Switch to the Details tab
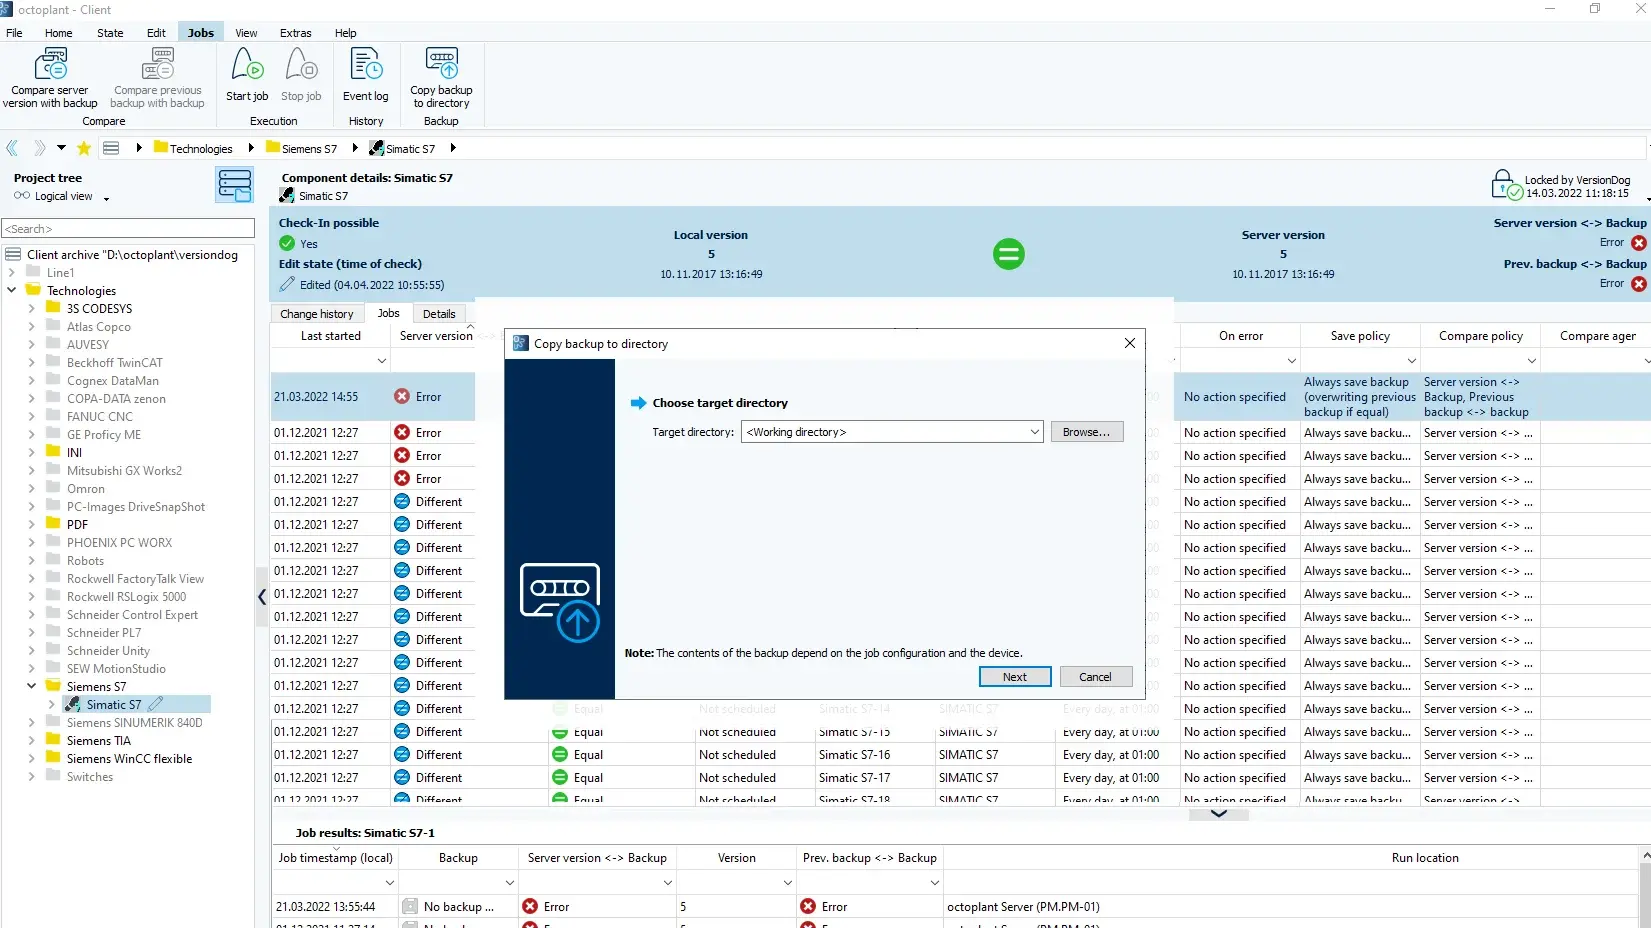Screen dimensions: 1651x928 439,314
